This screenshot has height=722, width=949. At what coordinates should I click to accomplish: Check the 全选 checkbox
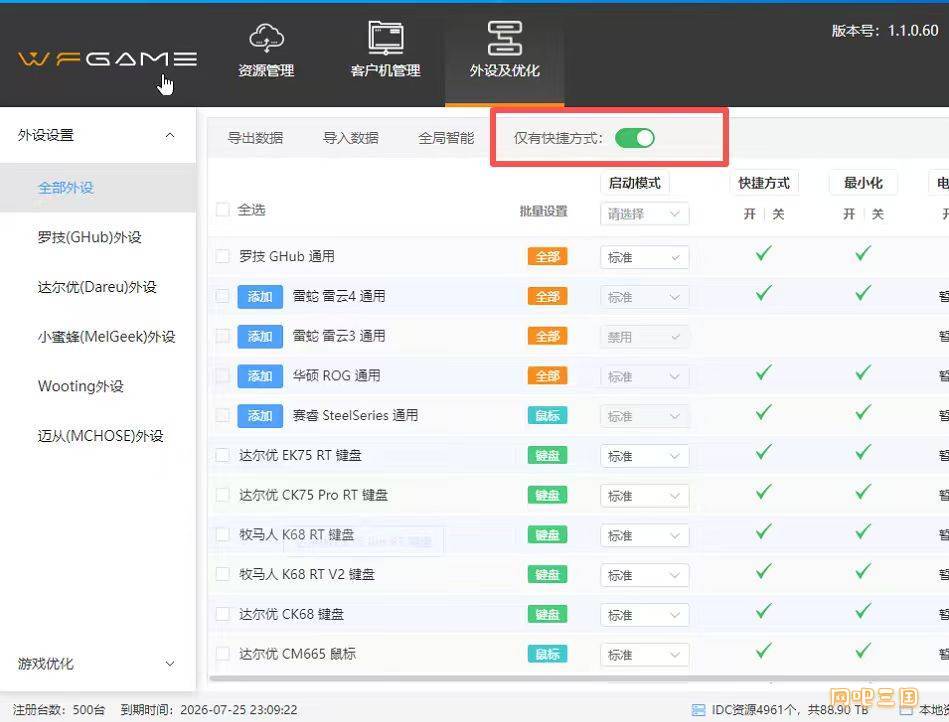coord(223,210)
